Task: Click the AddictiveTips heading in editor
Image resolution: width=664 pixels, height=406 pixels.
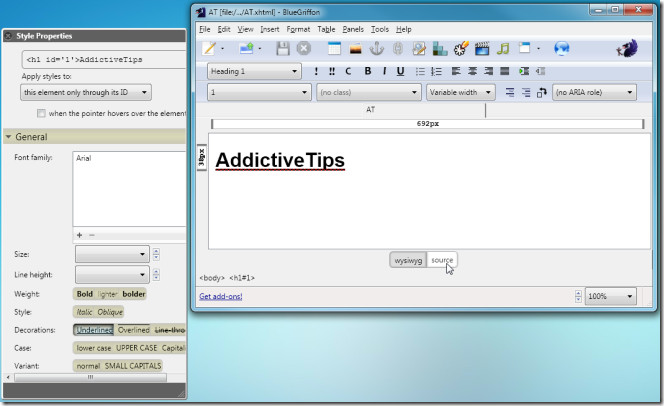Action: [x=280, y=160]
